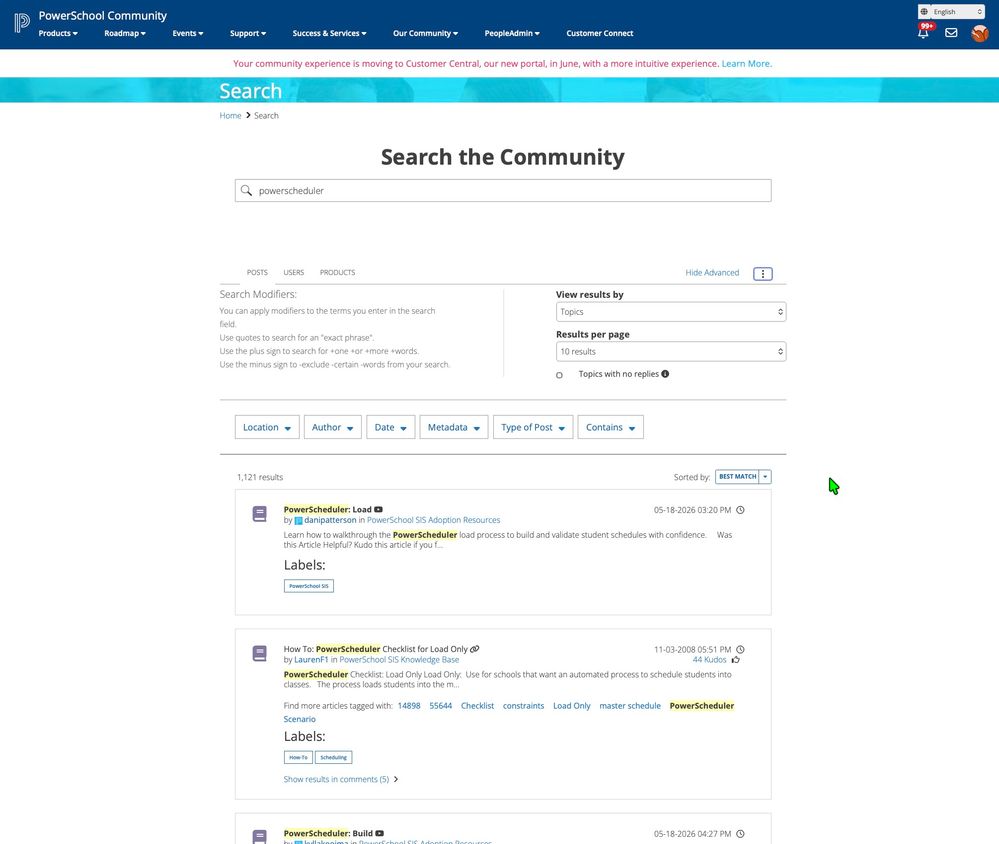Open the Results per page dropdown

671,352
